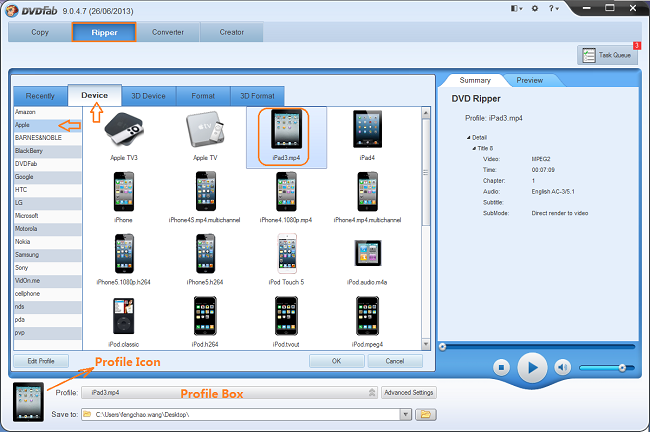Open the 3D Format profiles tab
Screen dimensions: 650x432
tap(257, 96)
